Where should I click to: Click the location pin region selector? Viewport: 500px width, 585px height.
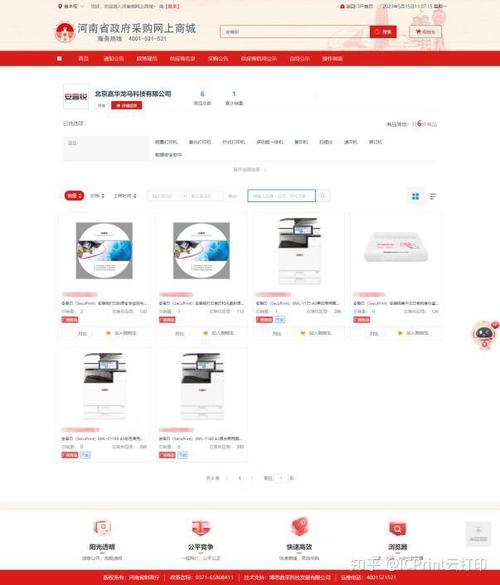pos(68,6)
